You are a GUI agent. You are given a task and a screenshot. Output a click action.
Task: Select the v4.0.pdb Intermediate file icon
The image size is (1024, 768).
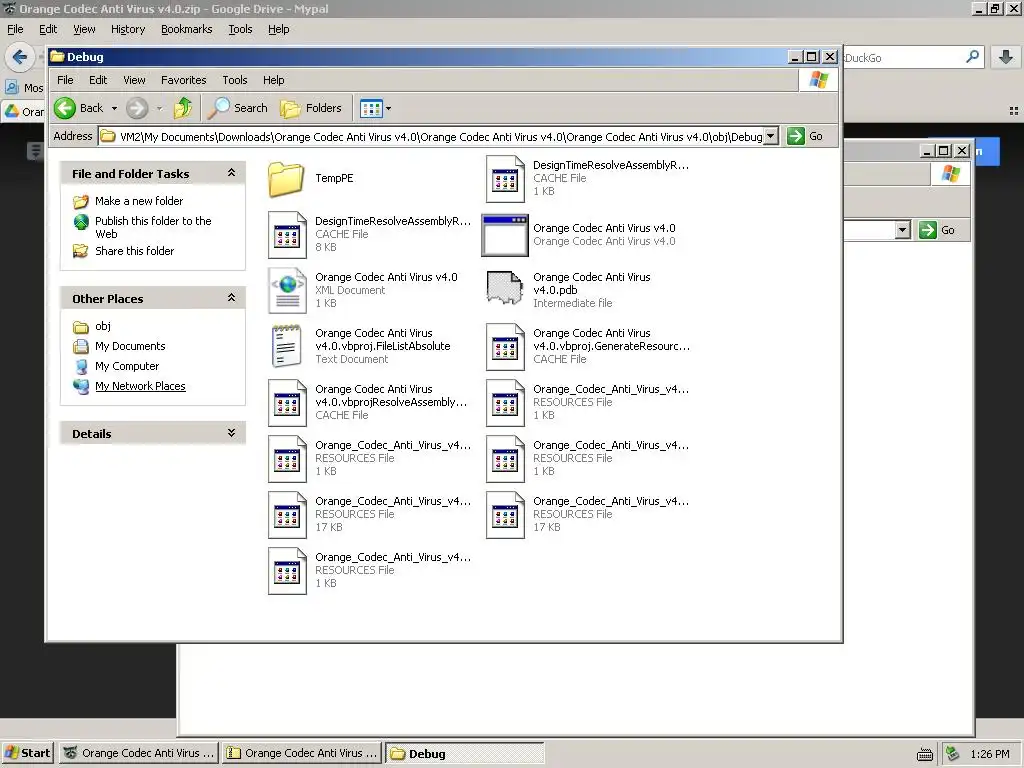click(x=505, y=288)
